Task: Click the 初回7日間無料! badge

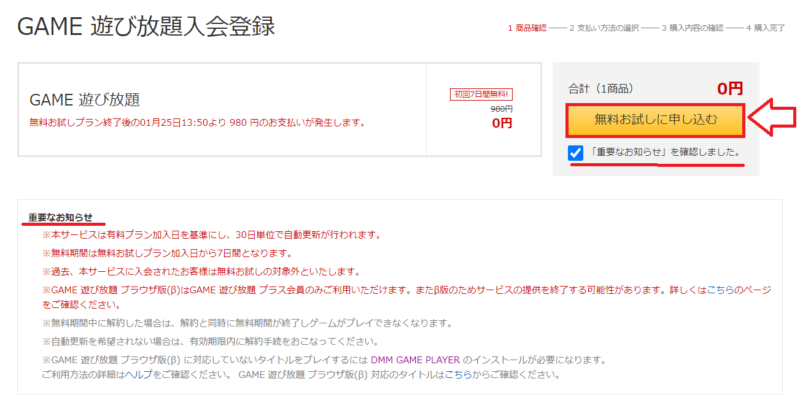Action: click(481, 94)
